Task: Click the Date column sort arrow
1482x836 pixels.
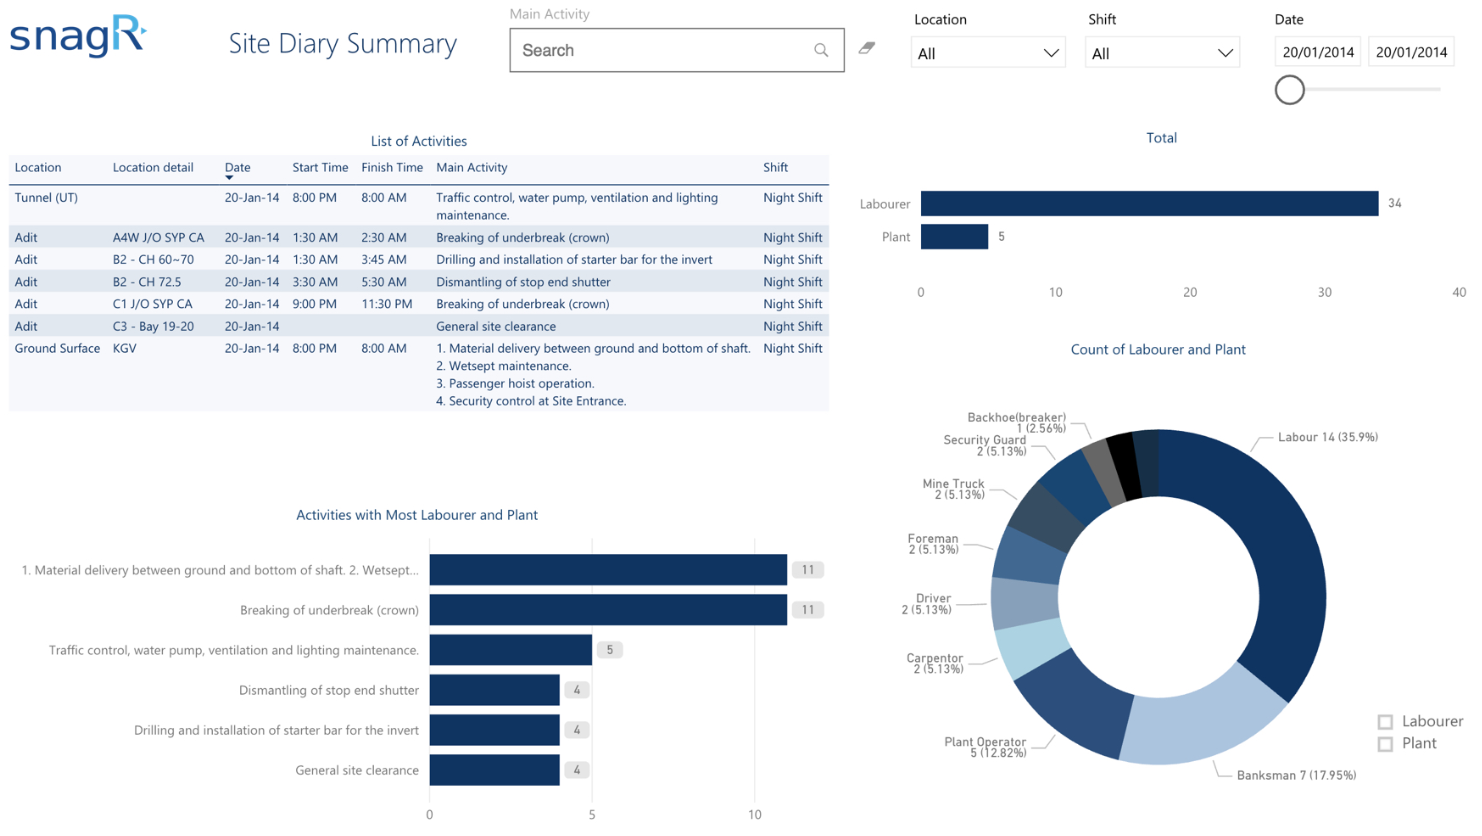Action: click(229, 179)
